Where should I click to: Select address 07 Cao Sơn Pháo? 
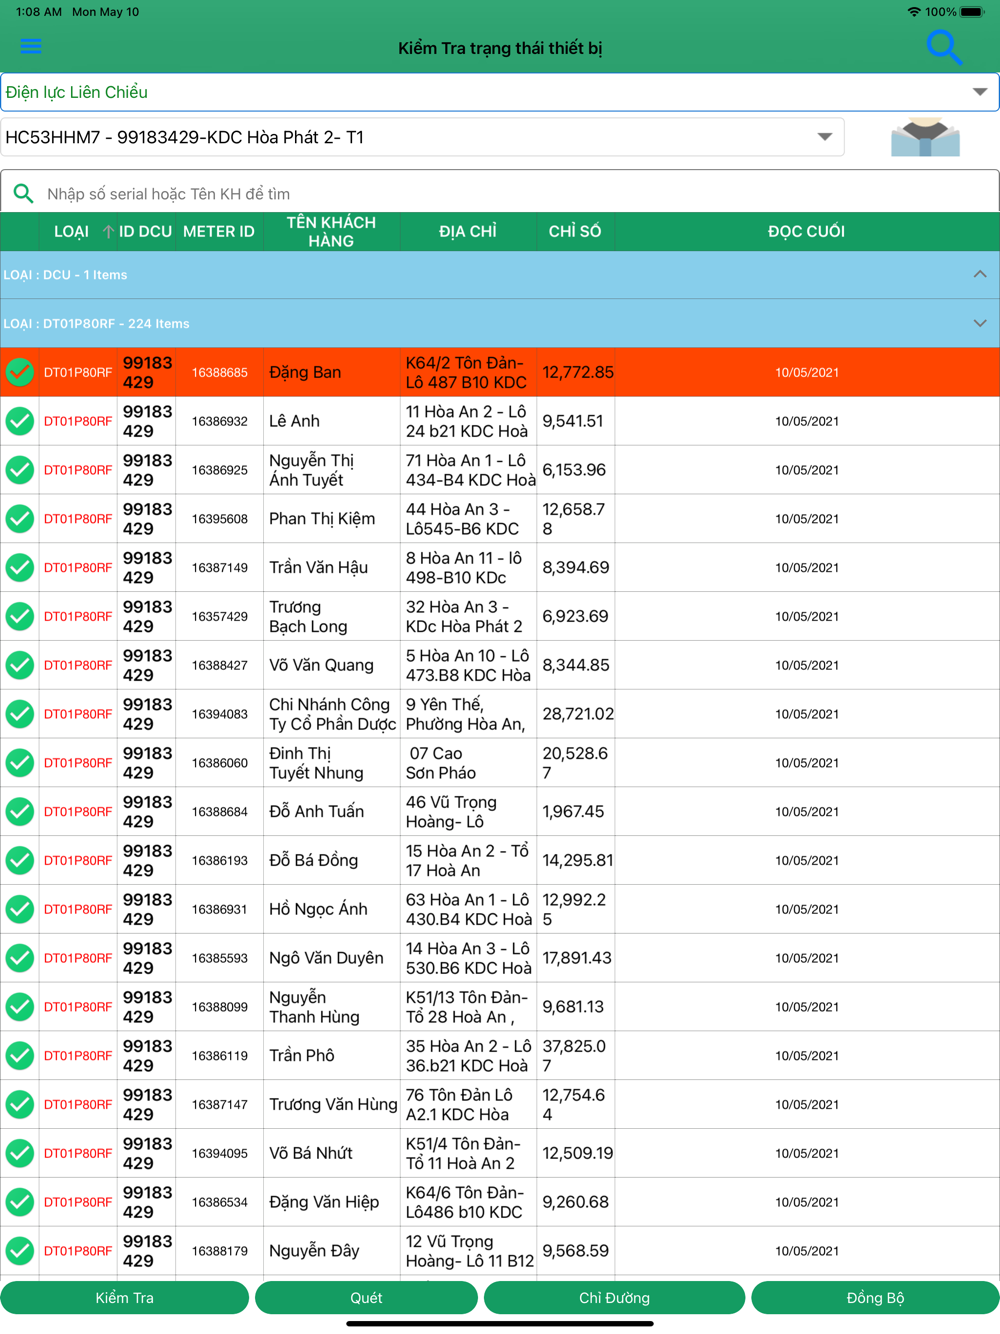click(x=441, y=762)
